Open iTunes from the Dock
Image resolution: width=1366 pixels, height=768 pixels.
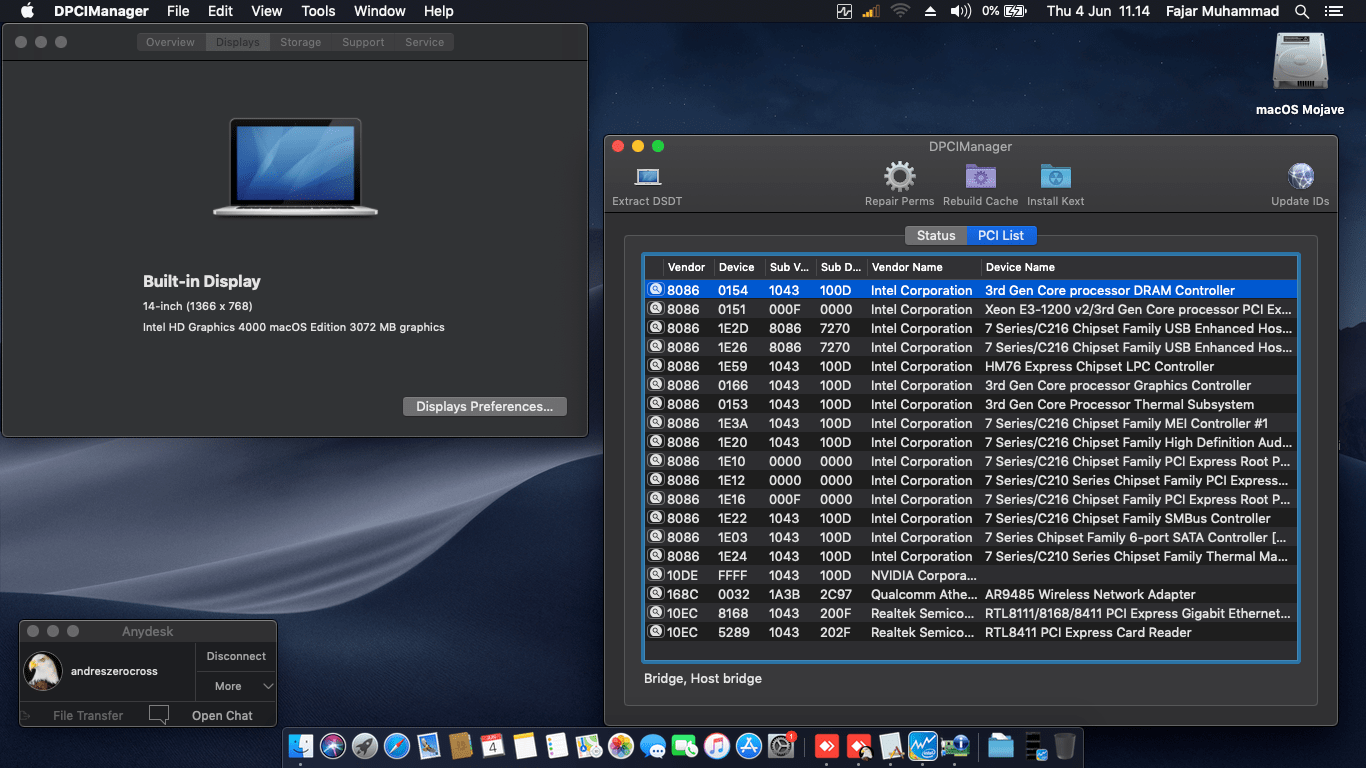coord(717,745)
